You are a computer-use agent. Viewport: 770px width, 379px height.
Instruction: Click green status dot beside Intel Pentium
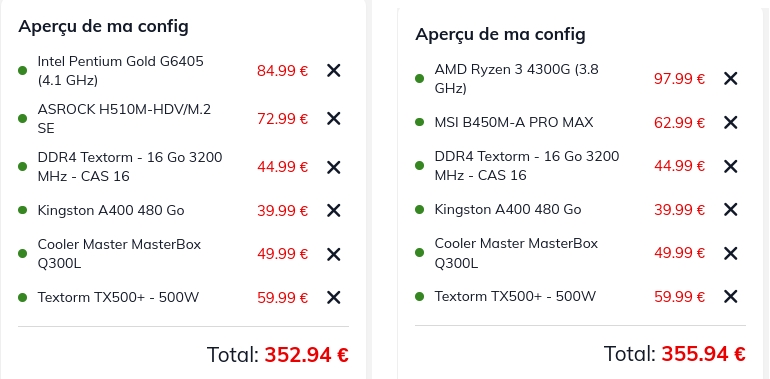pos(22,71)
